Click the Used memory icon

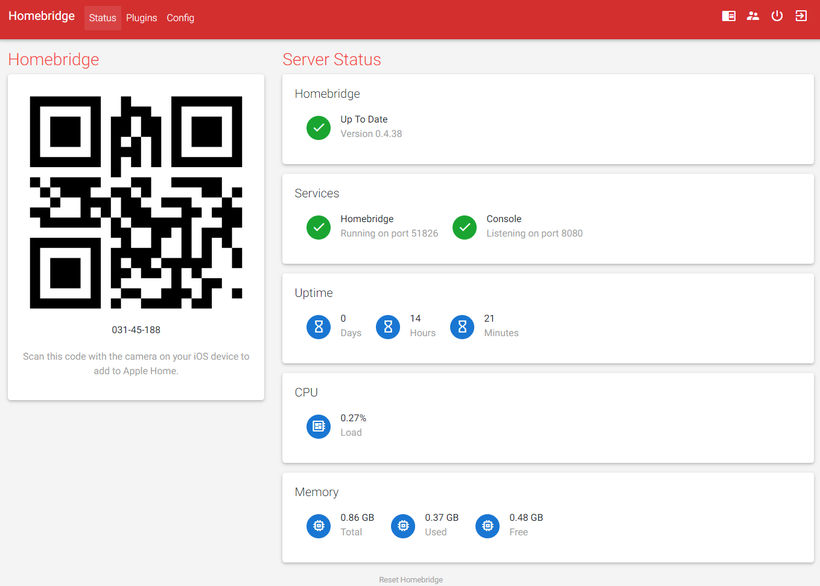tap(403, 526)
